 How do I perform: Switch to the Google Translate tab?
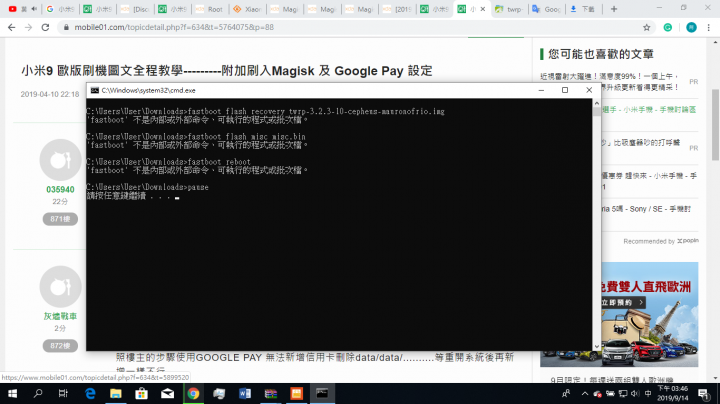coord(546,9)
